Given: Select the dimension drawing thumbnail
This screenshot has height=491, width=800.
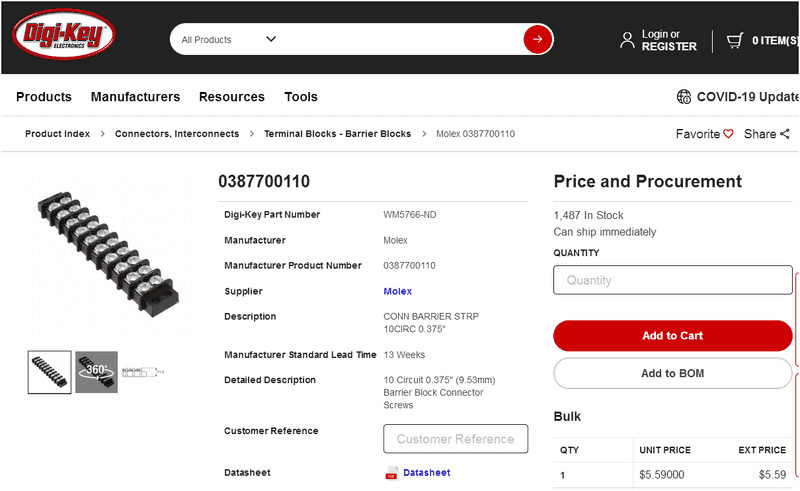Looking at the screenshot, I should click(143, 372).
